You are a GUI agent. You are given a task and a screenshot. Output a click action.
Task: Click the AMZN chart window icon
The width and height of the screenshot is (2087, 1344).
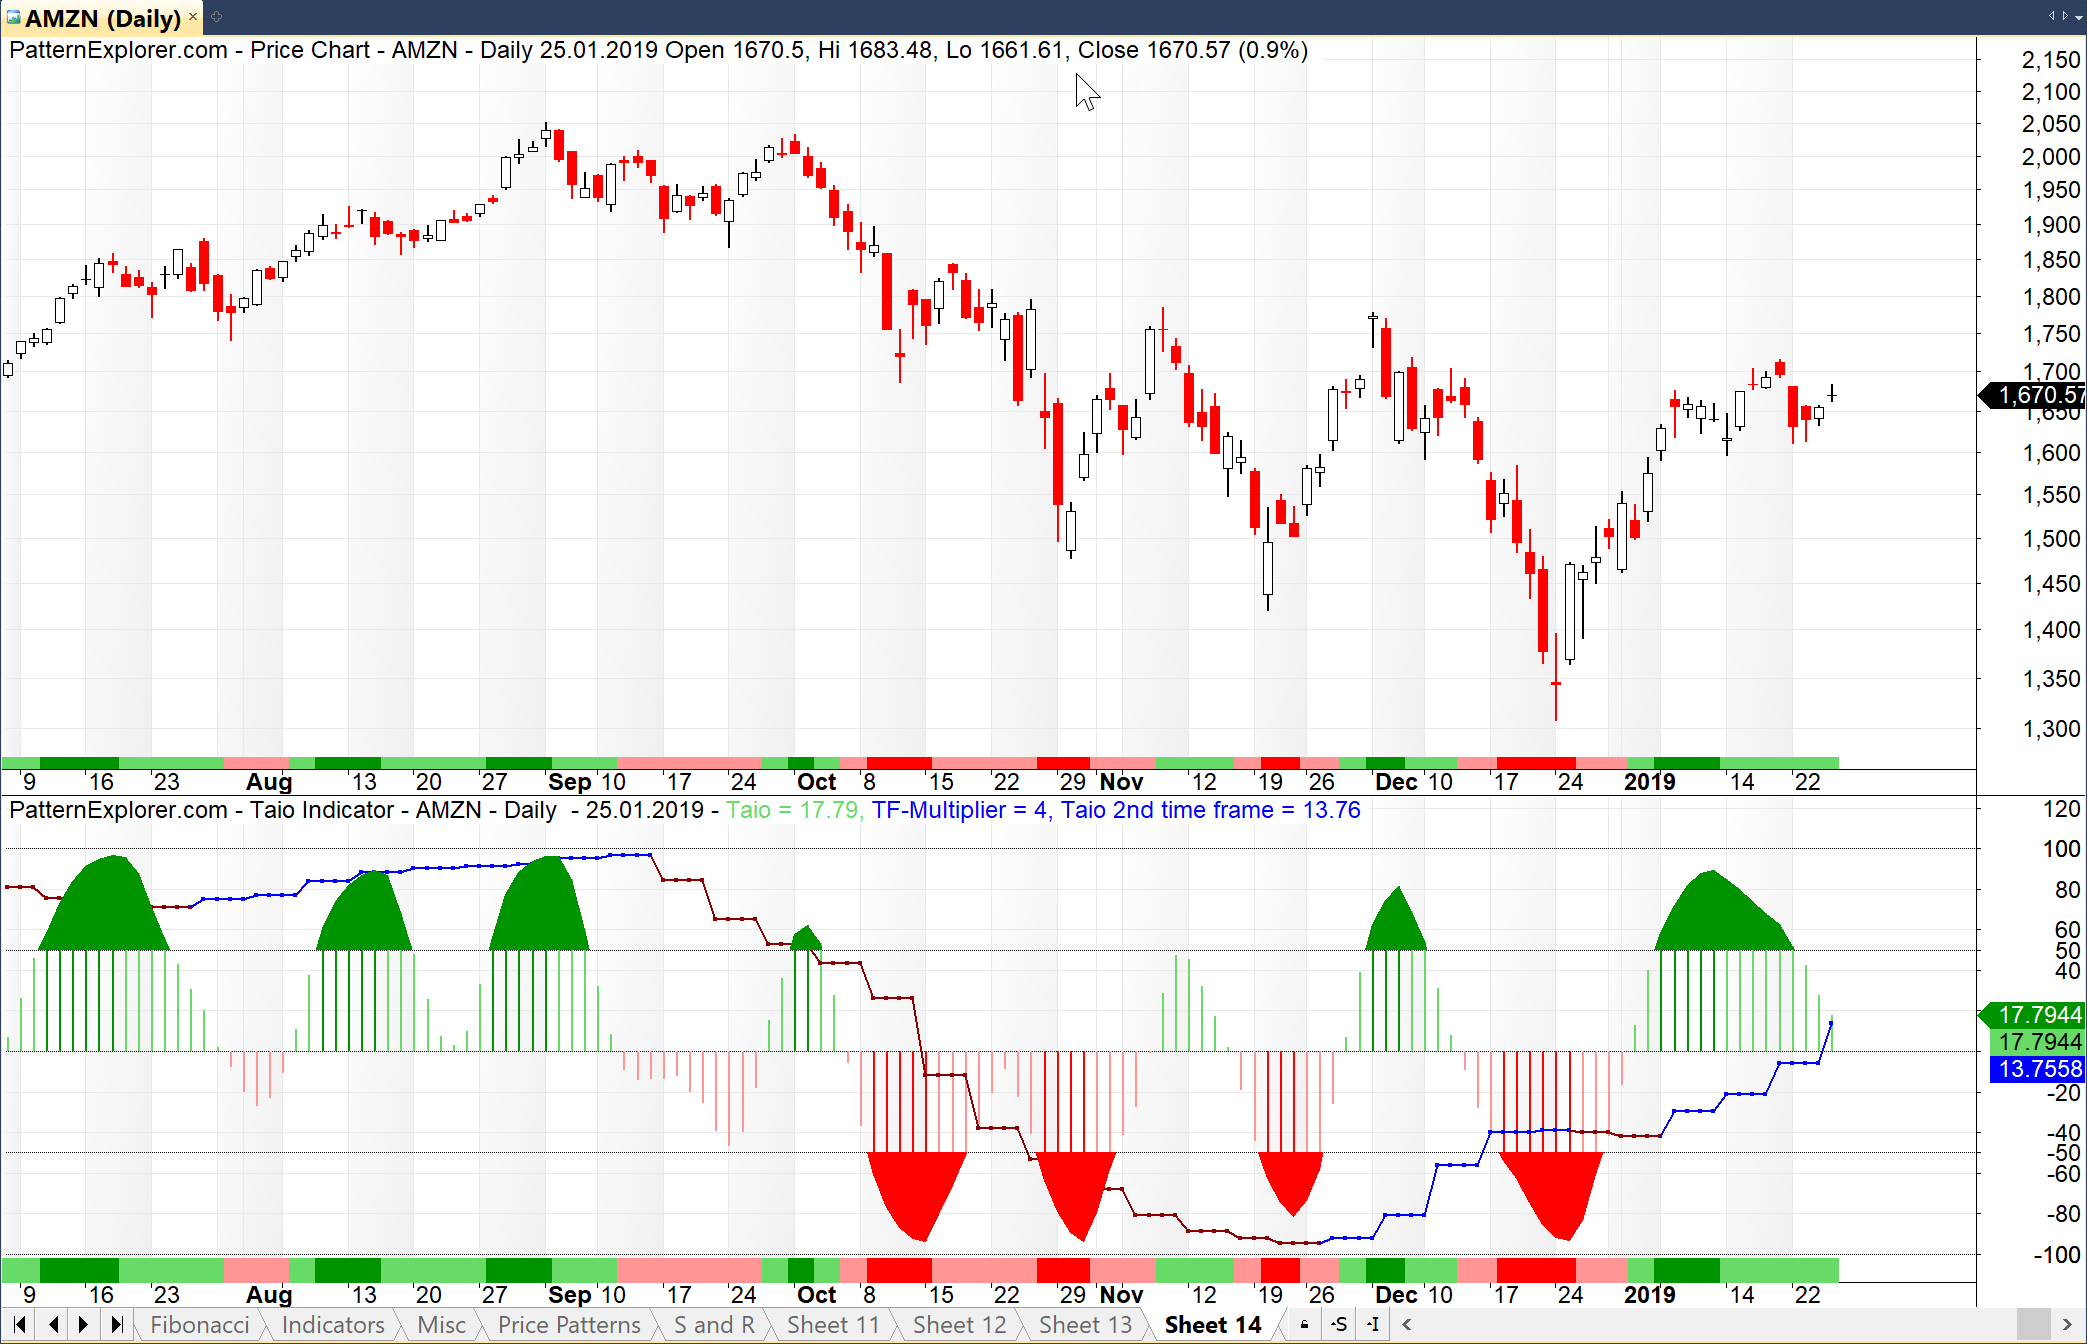pyautogui.click(x=13, y=17)
